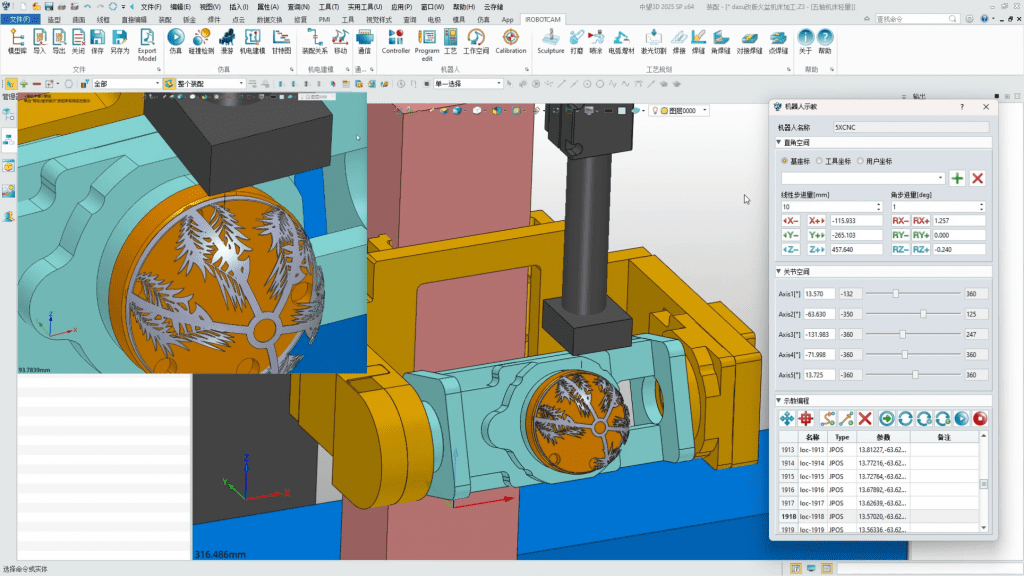Screen dimensions: 1024x576
Task: Open the IROBOTCAM ribbon tab
Action: [543, 19]
